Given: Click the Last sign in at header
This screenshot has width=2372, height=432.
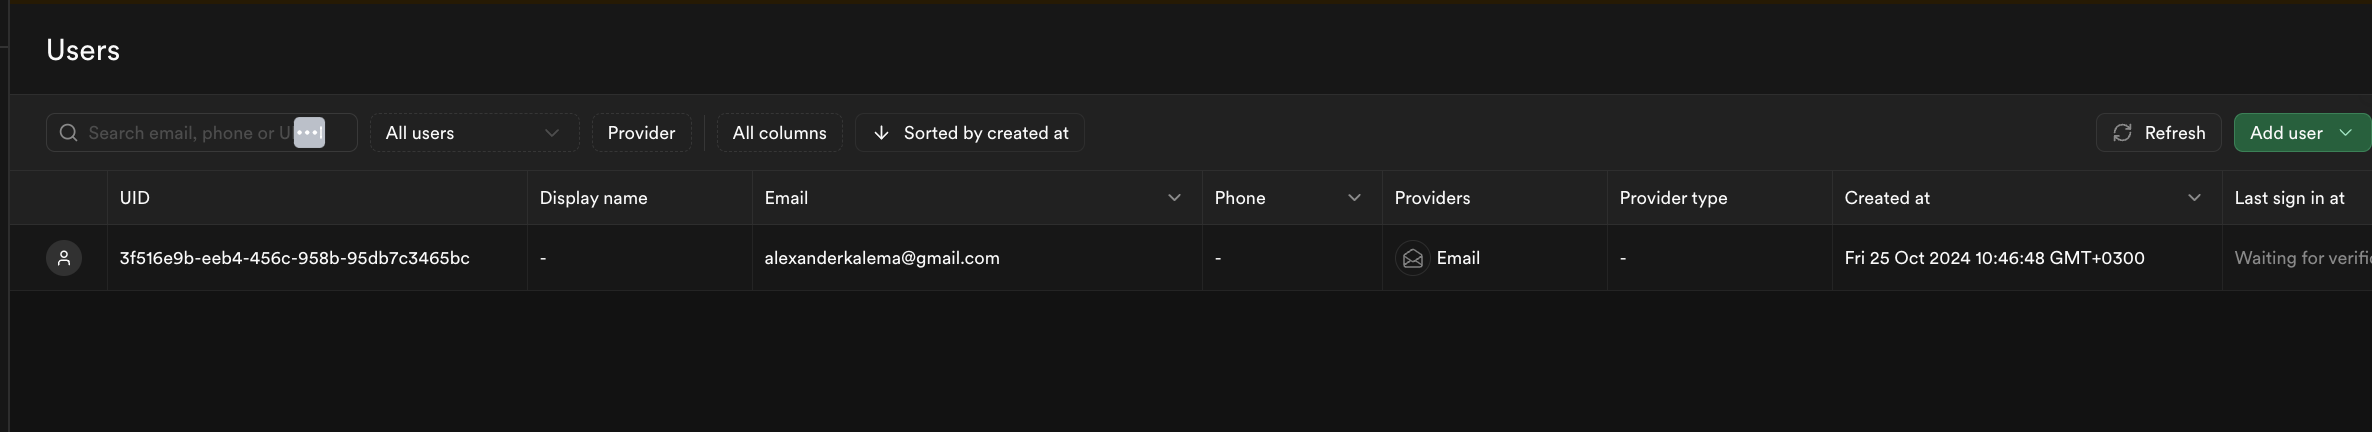Looking at the screenshot, I should tap(2289, 198).
